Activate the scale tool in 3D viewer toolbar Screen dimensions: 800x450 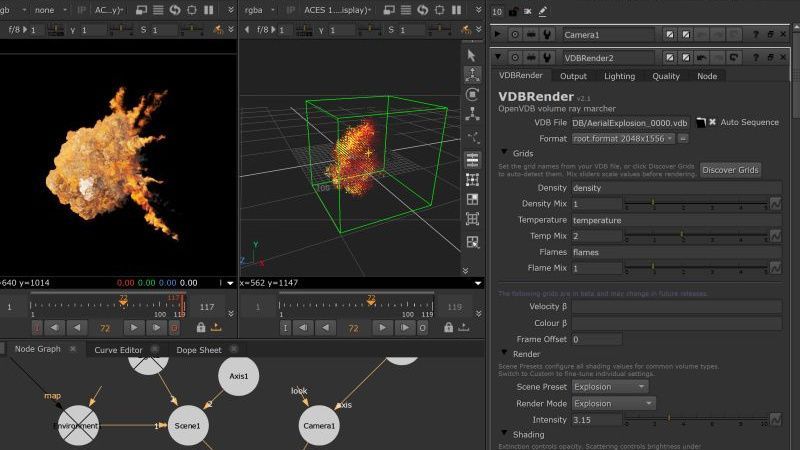[472, 114]
